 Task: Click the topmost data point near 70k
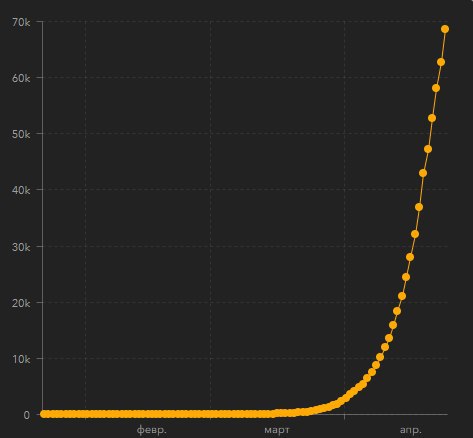[x=445, y=29]
